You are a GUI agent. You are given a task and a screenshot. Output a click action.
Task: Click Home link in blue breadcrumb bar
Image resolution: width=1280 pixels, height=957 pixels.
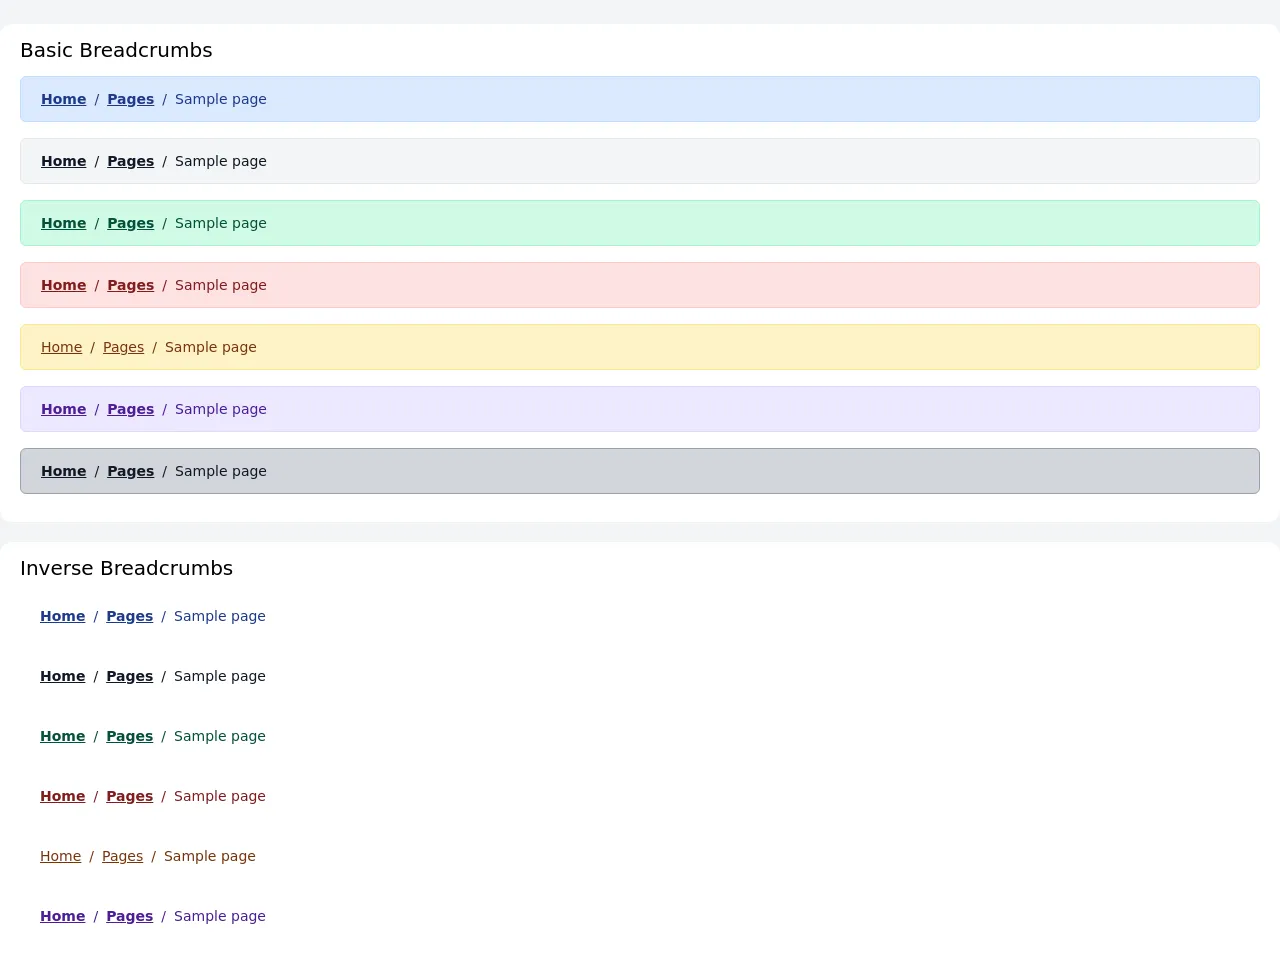point(63,99)
